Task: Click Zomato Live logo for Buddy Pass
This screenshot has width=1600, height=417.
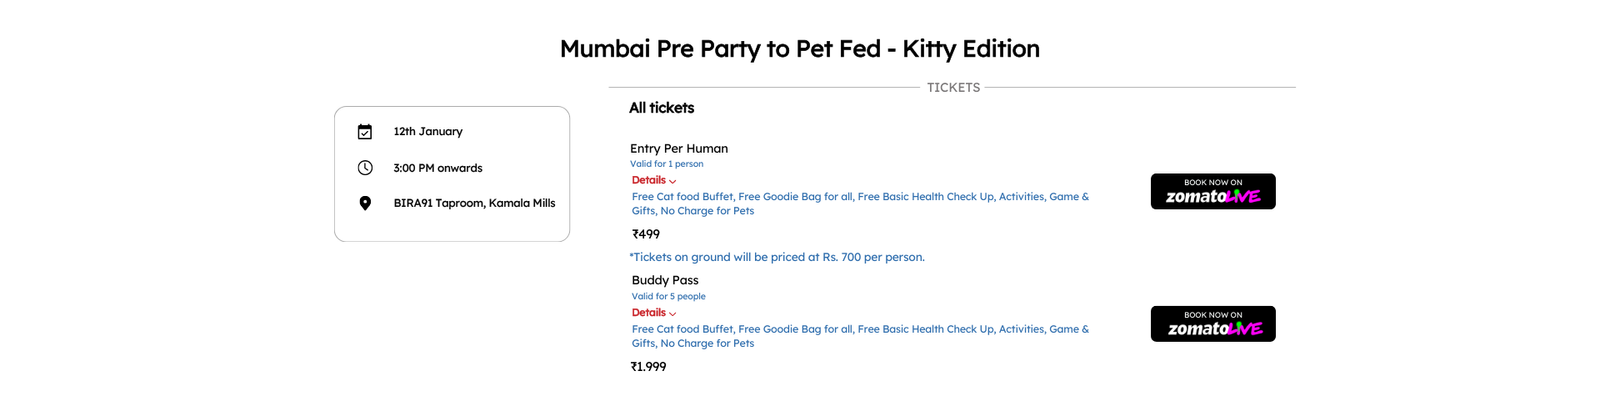Action: [x=1213, y=324]
